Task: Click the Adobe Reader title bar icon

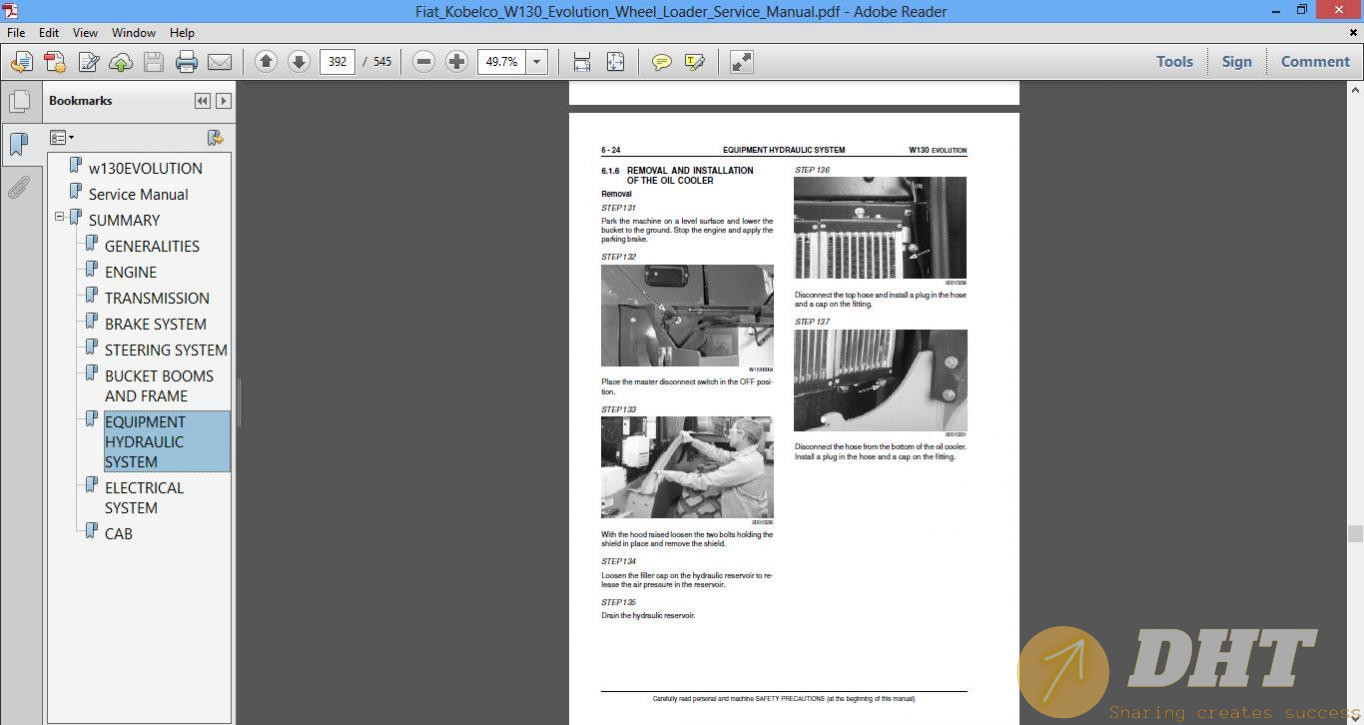Action: pos(10,11)
